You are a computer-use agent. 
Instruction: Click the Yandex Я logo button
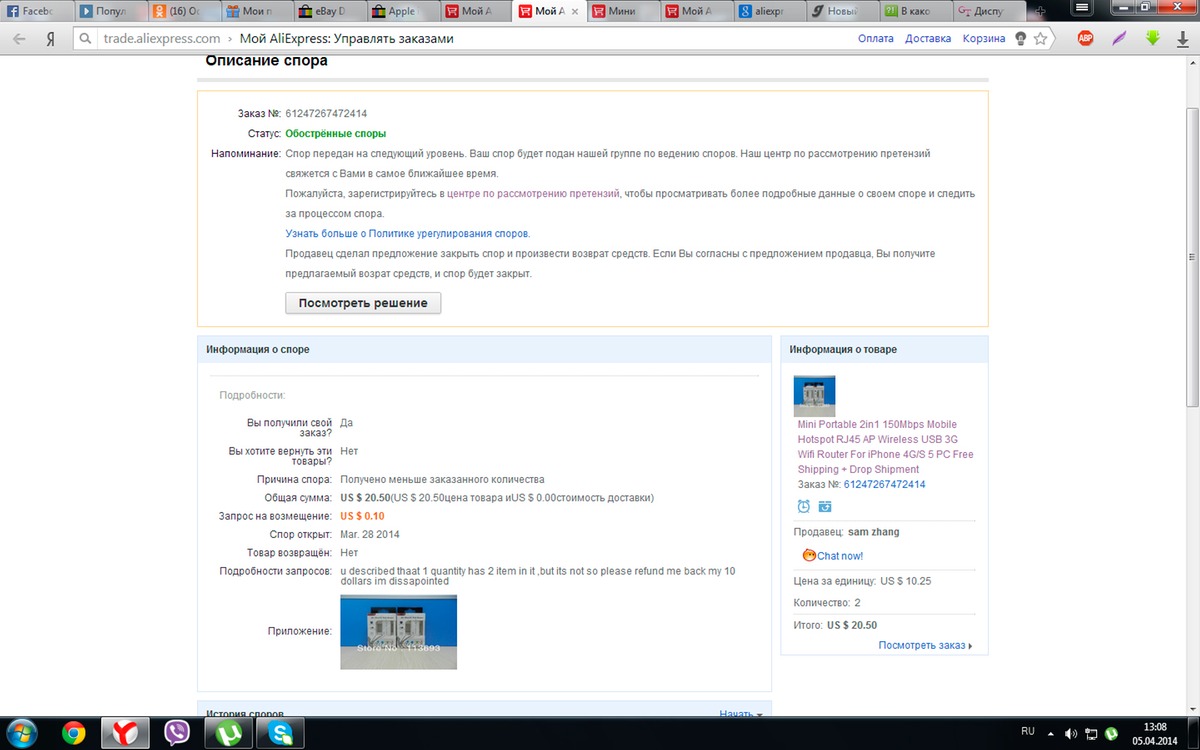[50, 39]
